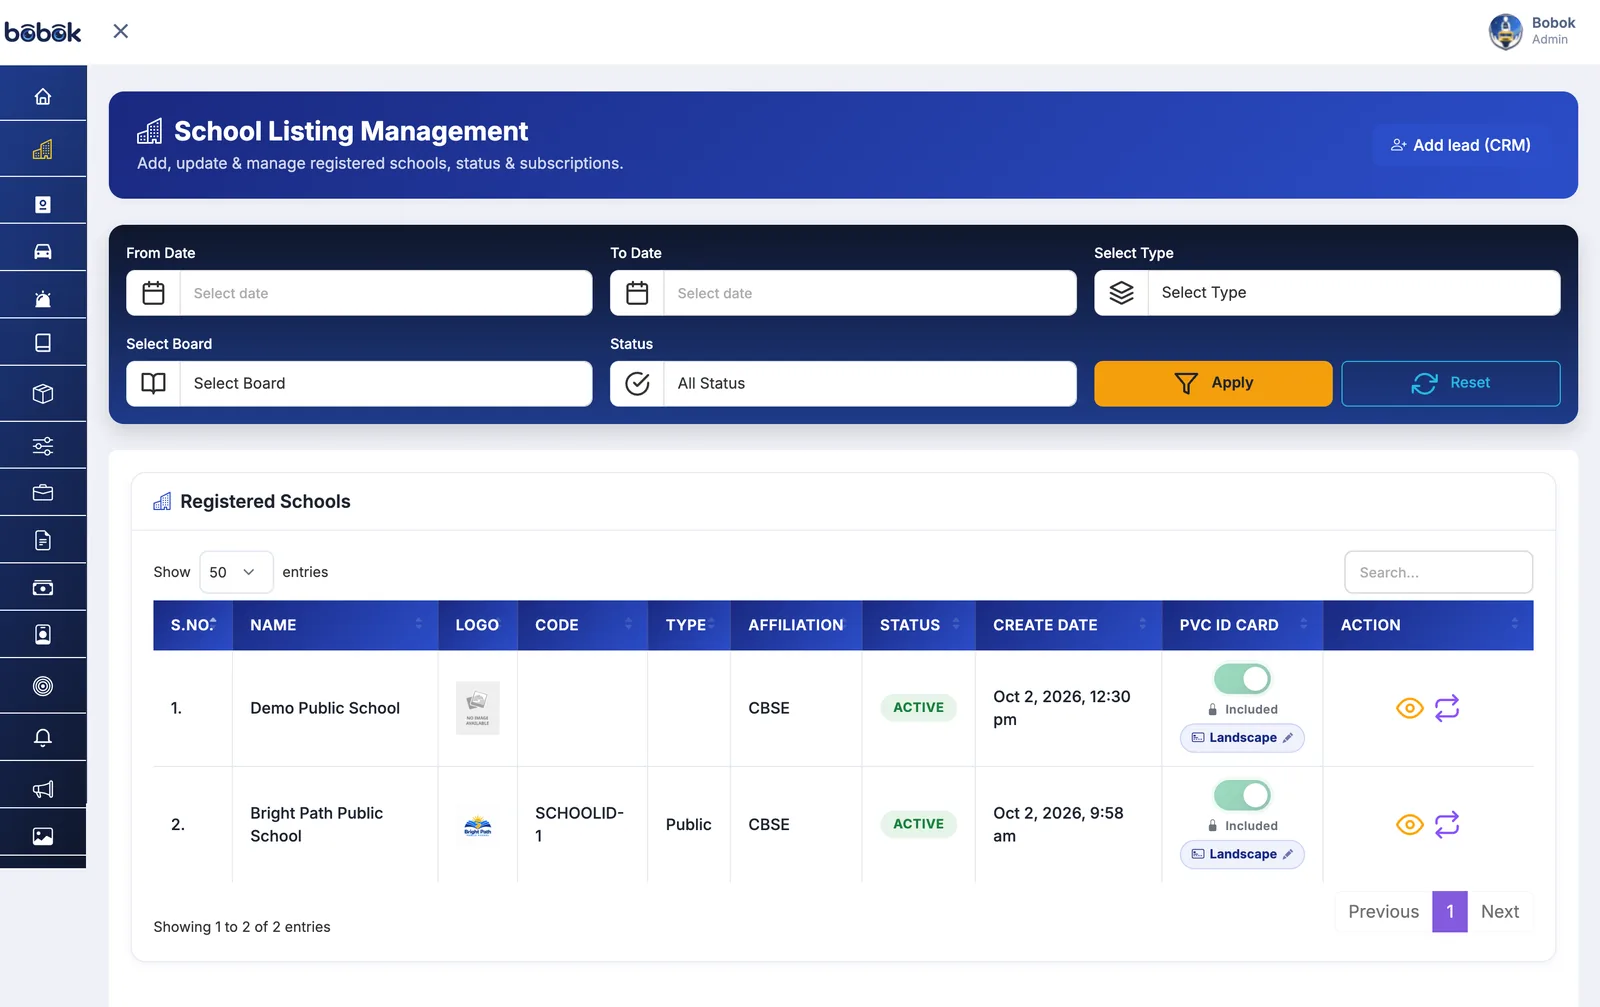The image size is (1600, 1007).
Task: Click the Apply filter button
Action: 1213,384
